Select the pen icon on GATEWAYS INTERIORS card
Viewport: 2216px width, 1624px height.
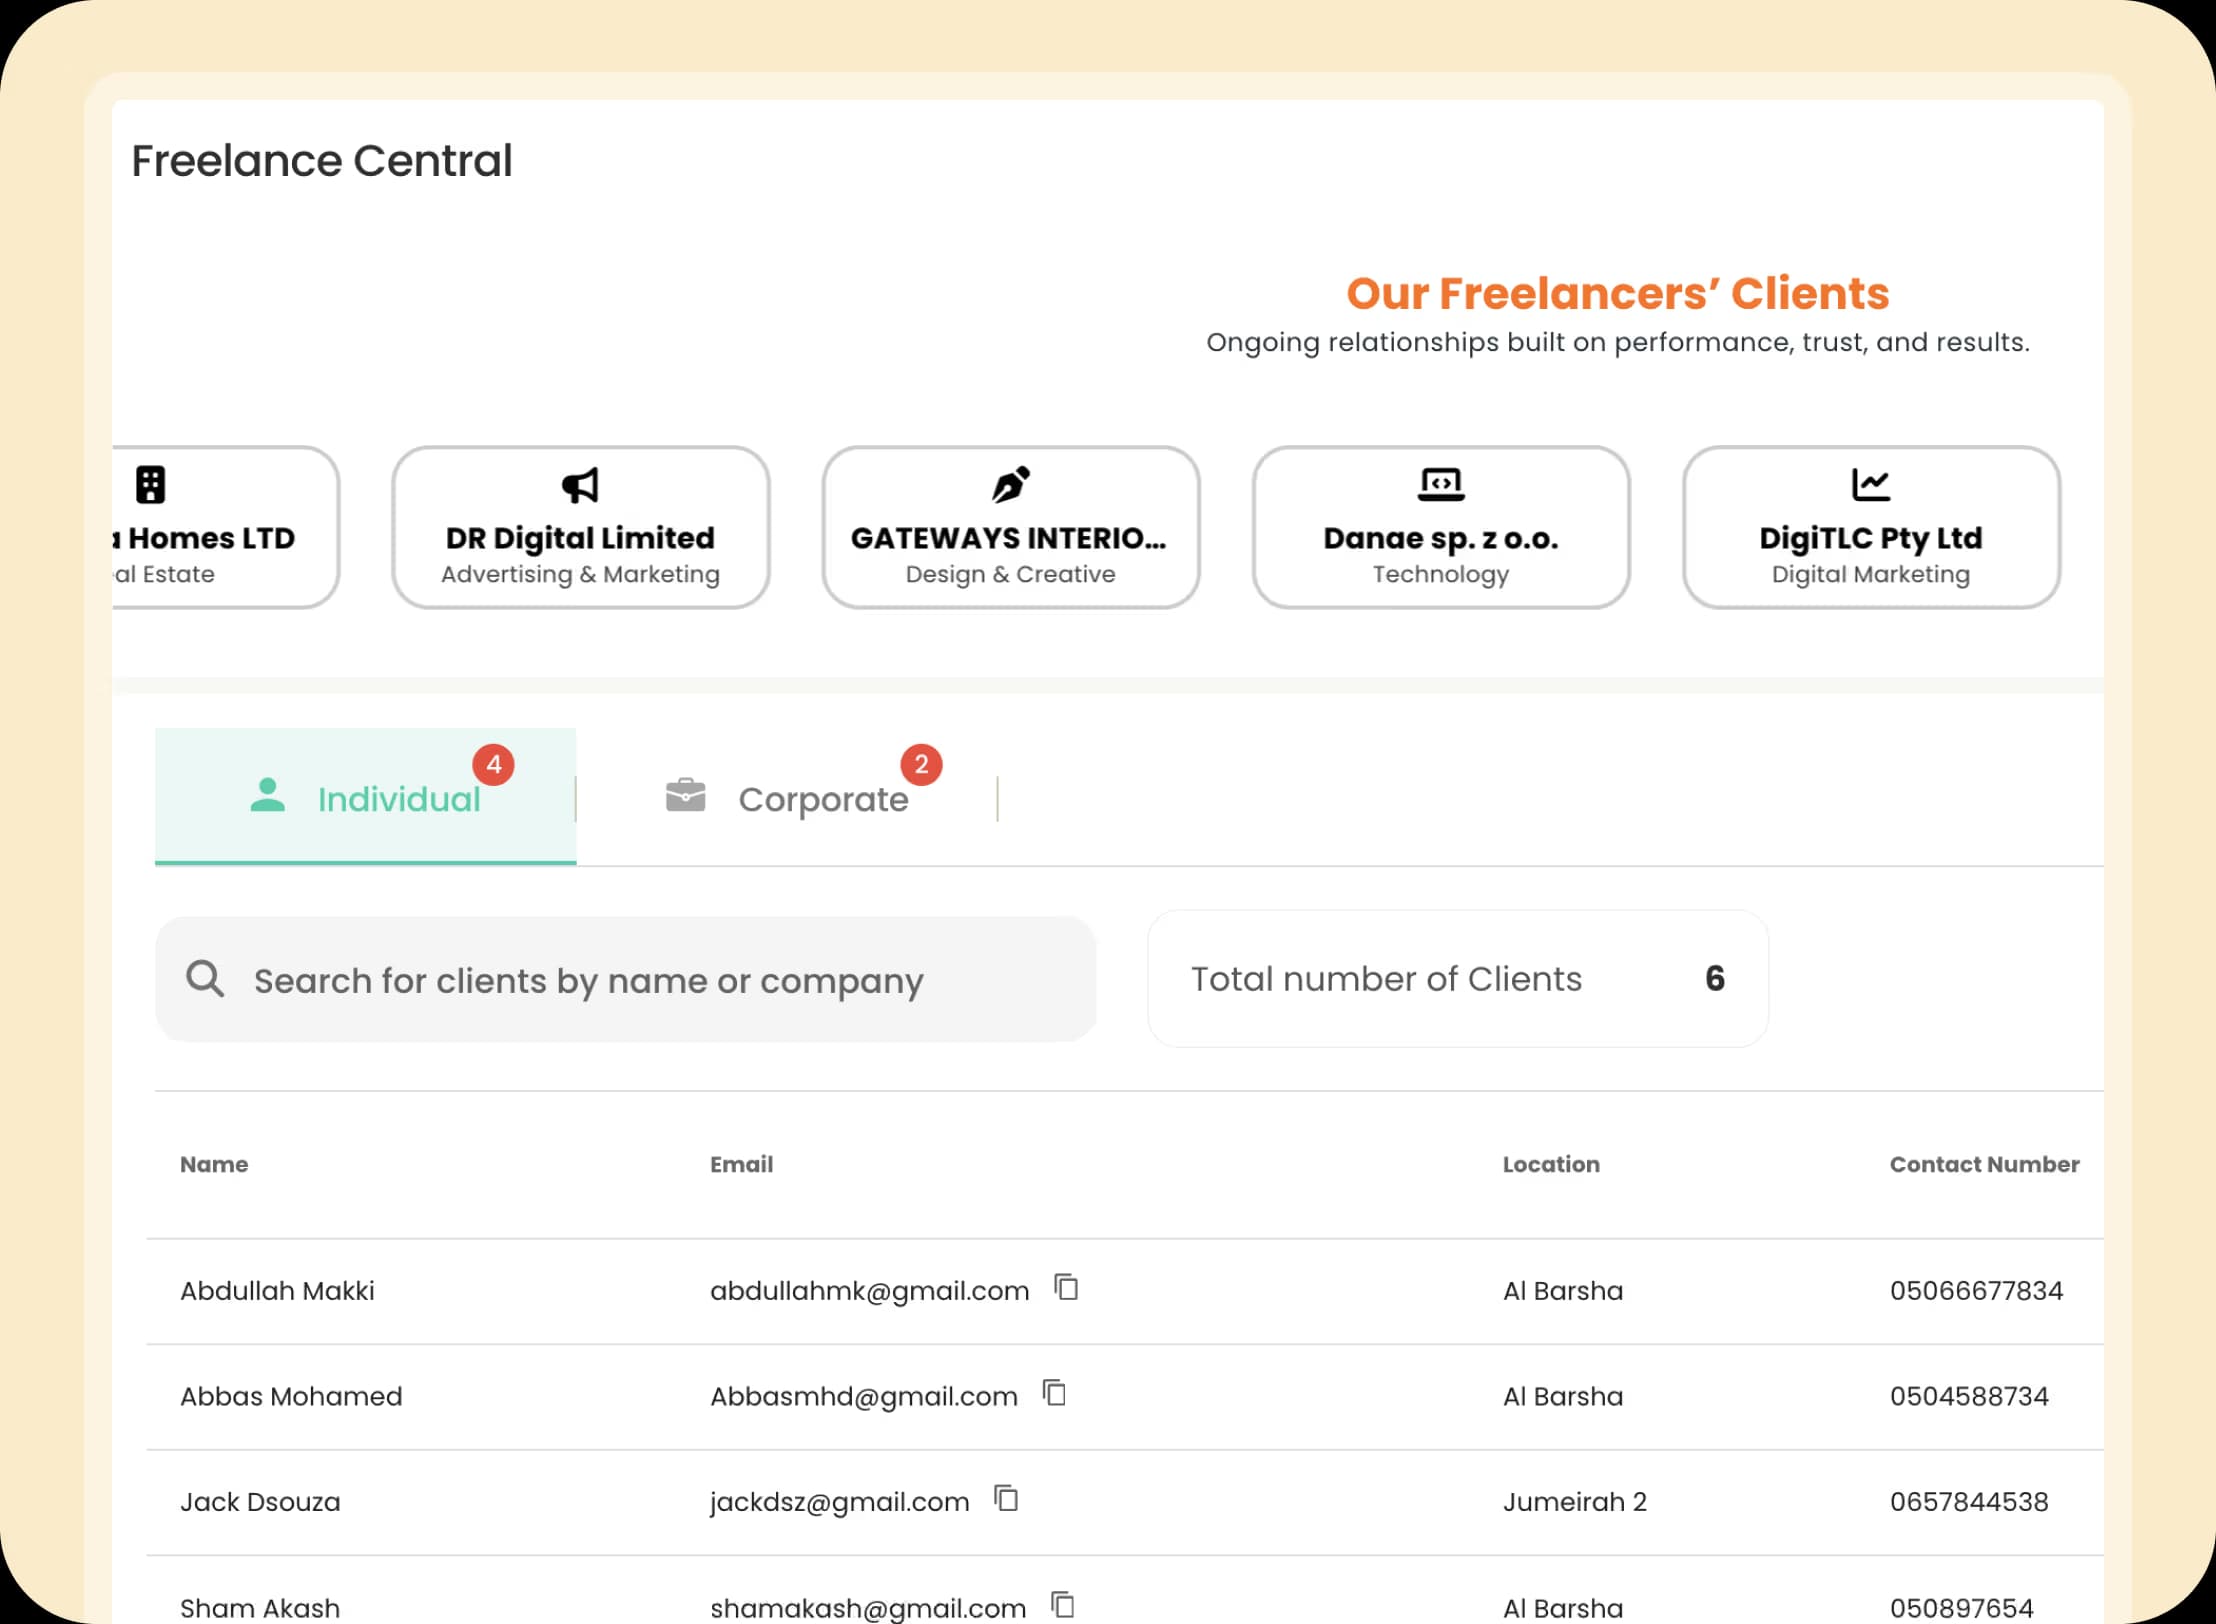[x=1010, y=486]
